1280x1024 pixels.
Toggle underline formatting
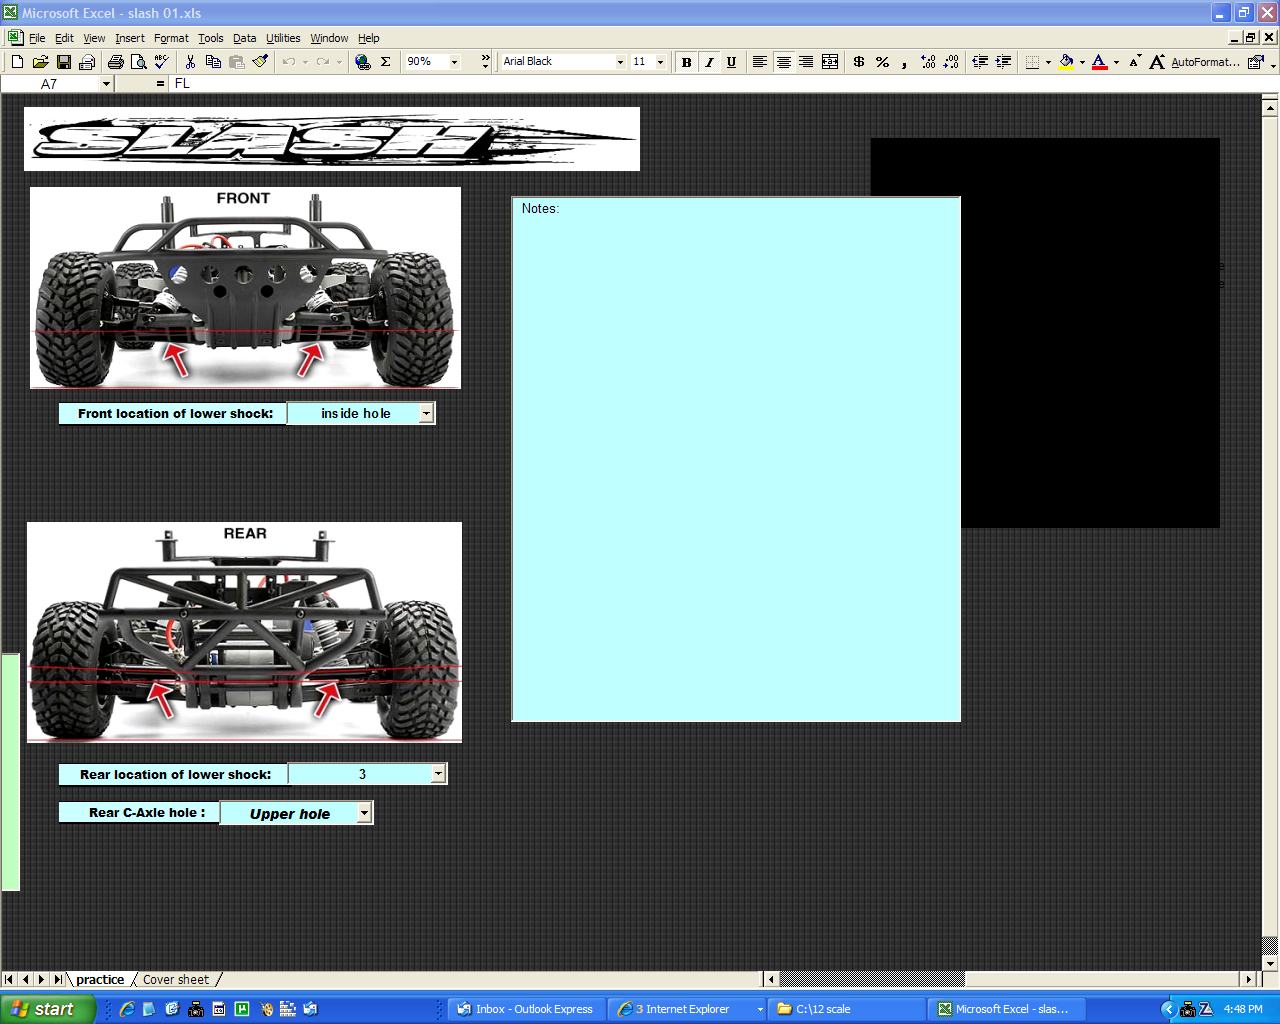(x=732, y=62)
